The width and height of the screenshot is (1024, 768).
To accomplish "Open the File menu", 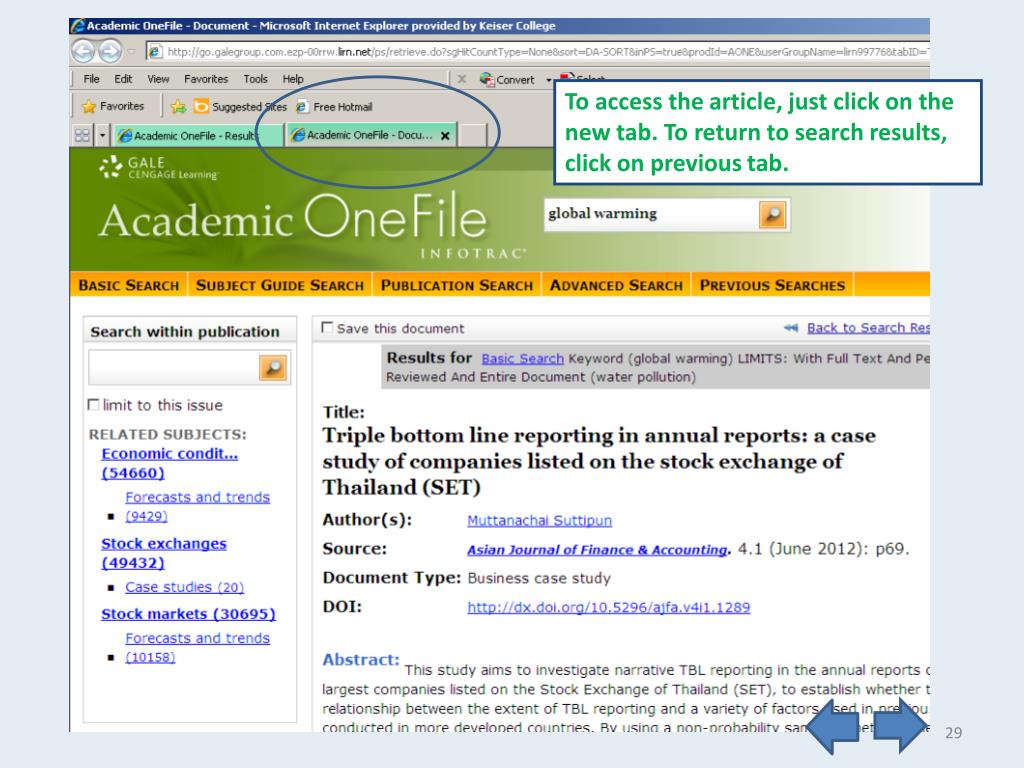I will coord(91,78).
